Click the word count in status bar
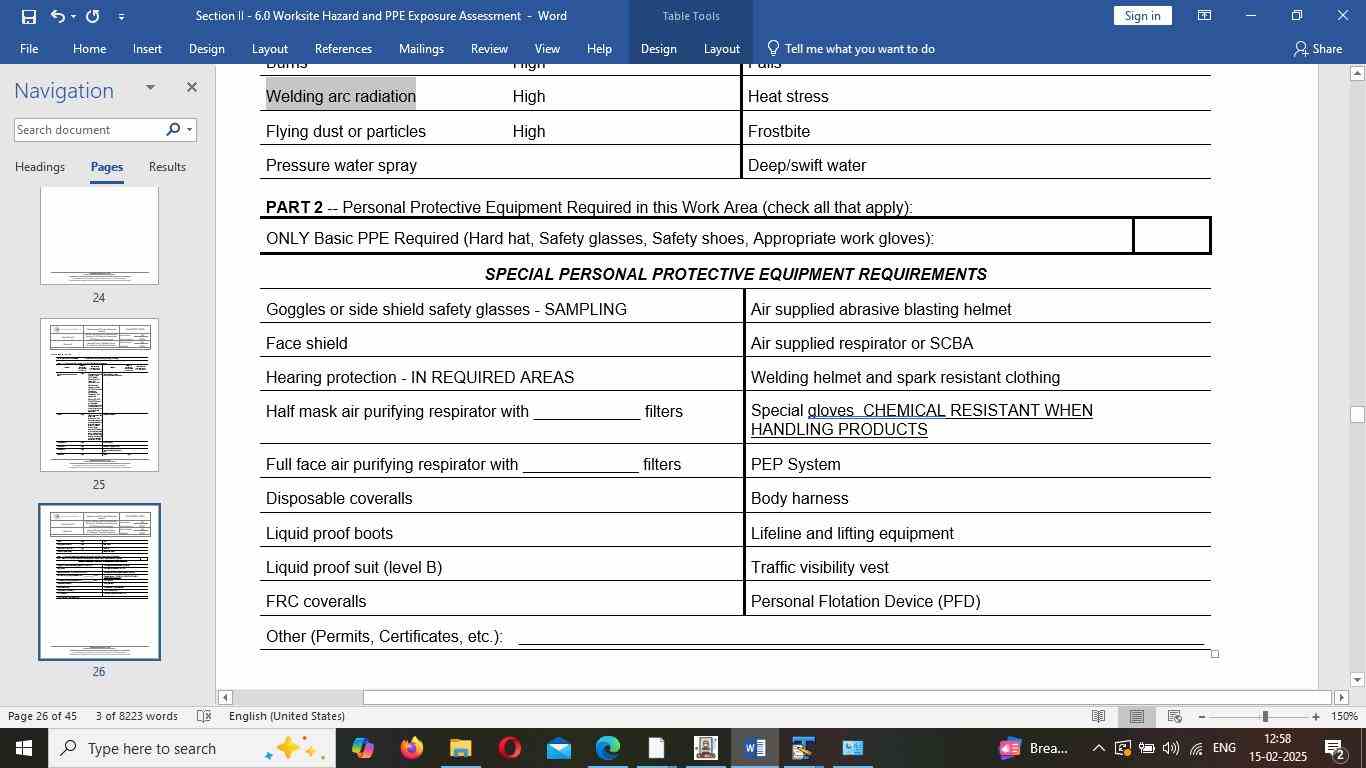 point(136,716)
